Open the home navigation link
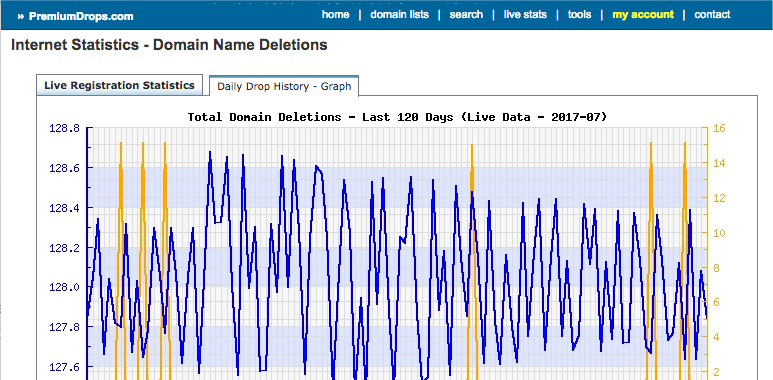773x380 pixels. pyautogui.click(x=336, y=14)
